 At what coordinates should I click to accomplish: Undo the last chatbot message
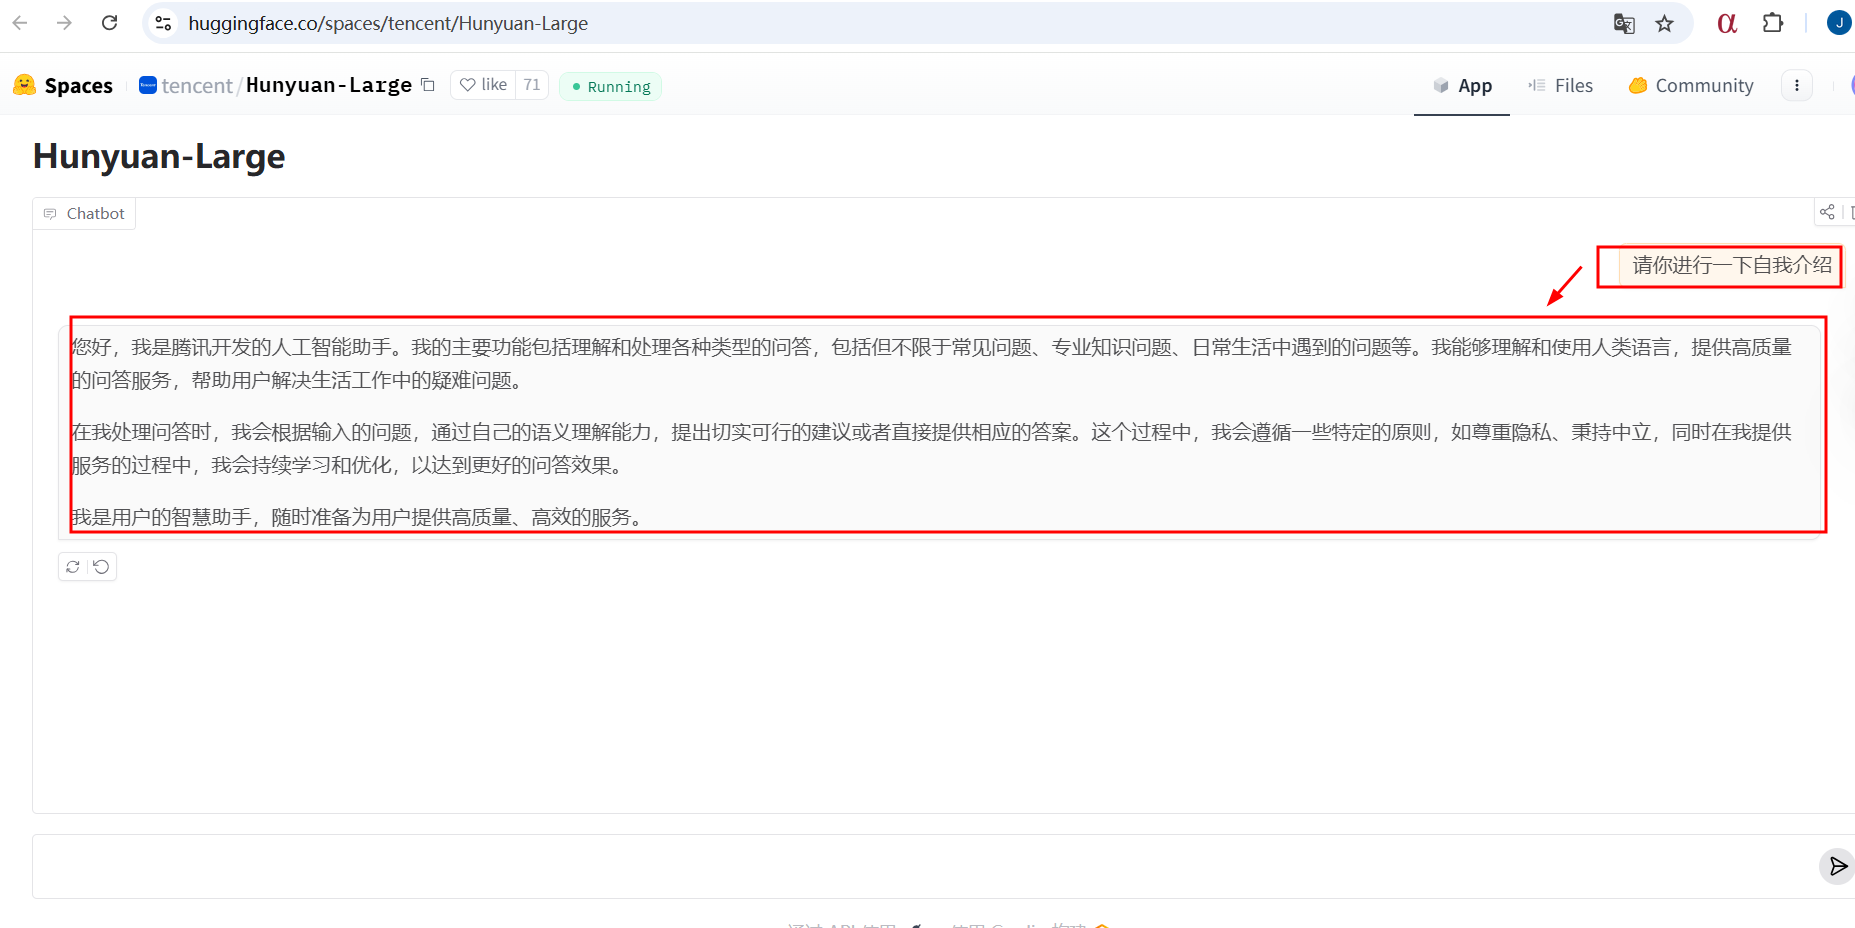101,567
